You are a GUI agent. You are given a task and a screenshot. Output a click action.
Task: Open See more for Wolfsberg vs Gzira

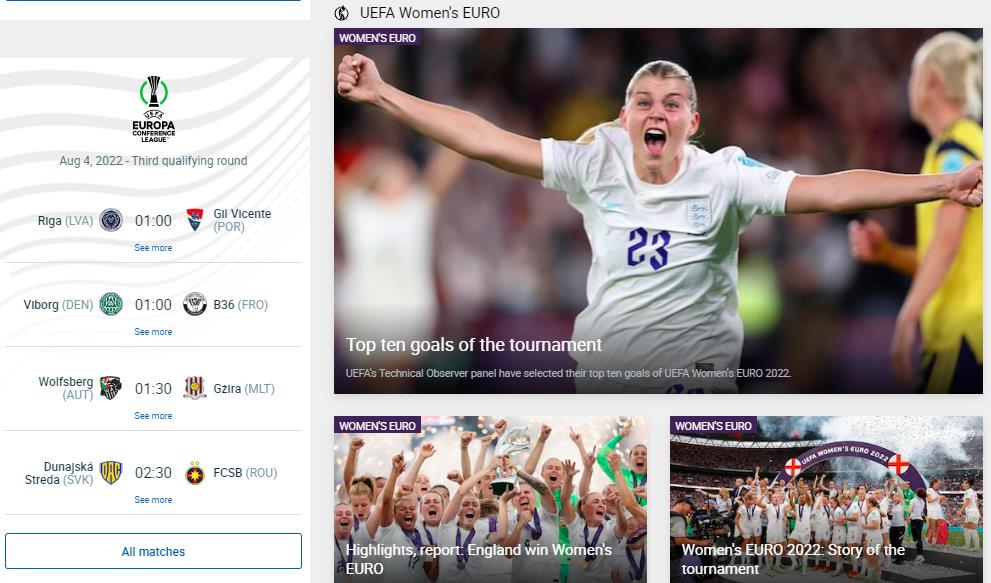[153, 416]
